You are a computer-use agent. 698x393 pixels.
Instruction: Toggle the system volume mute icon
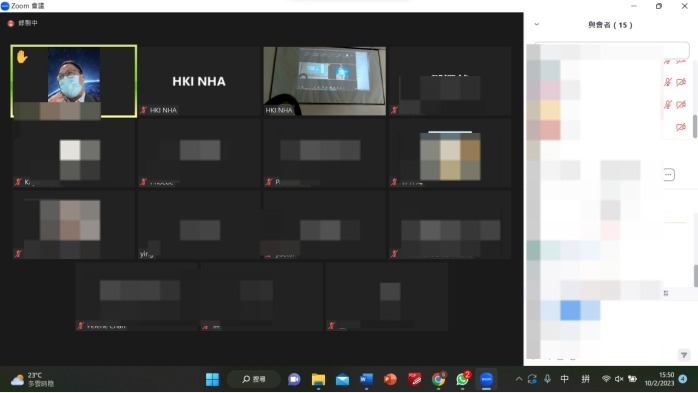tap(619, 379)
